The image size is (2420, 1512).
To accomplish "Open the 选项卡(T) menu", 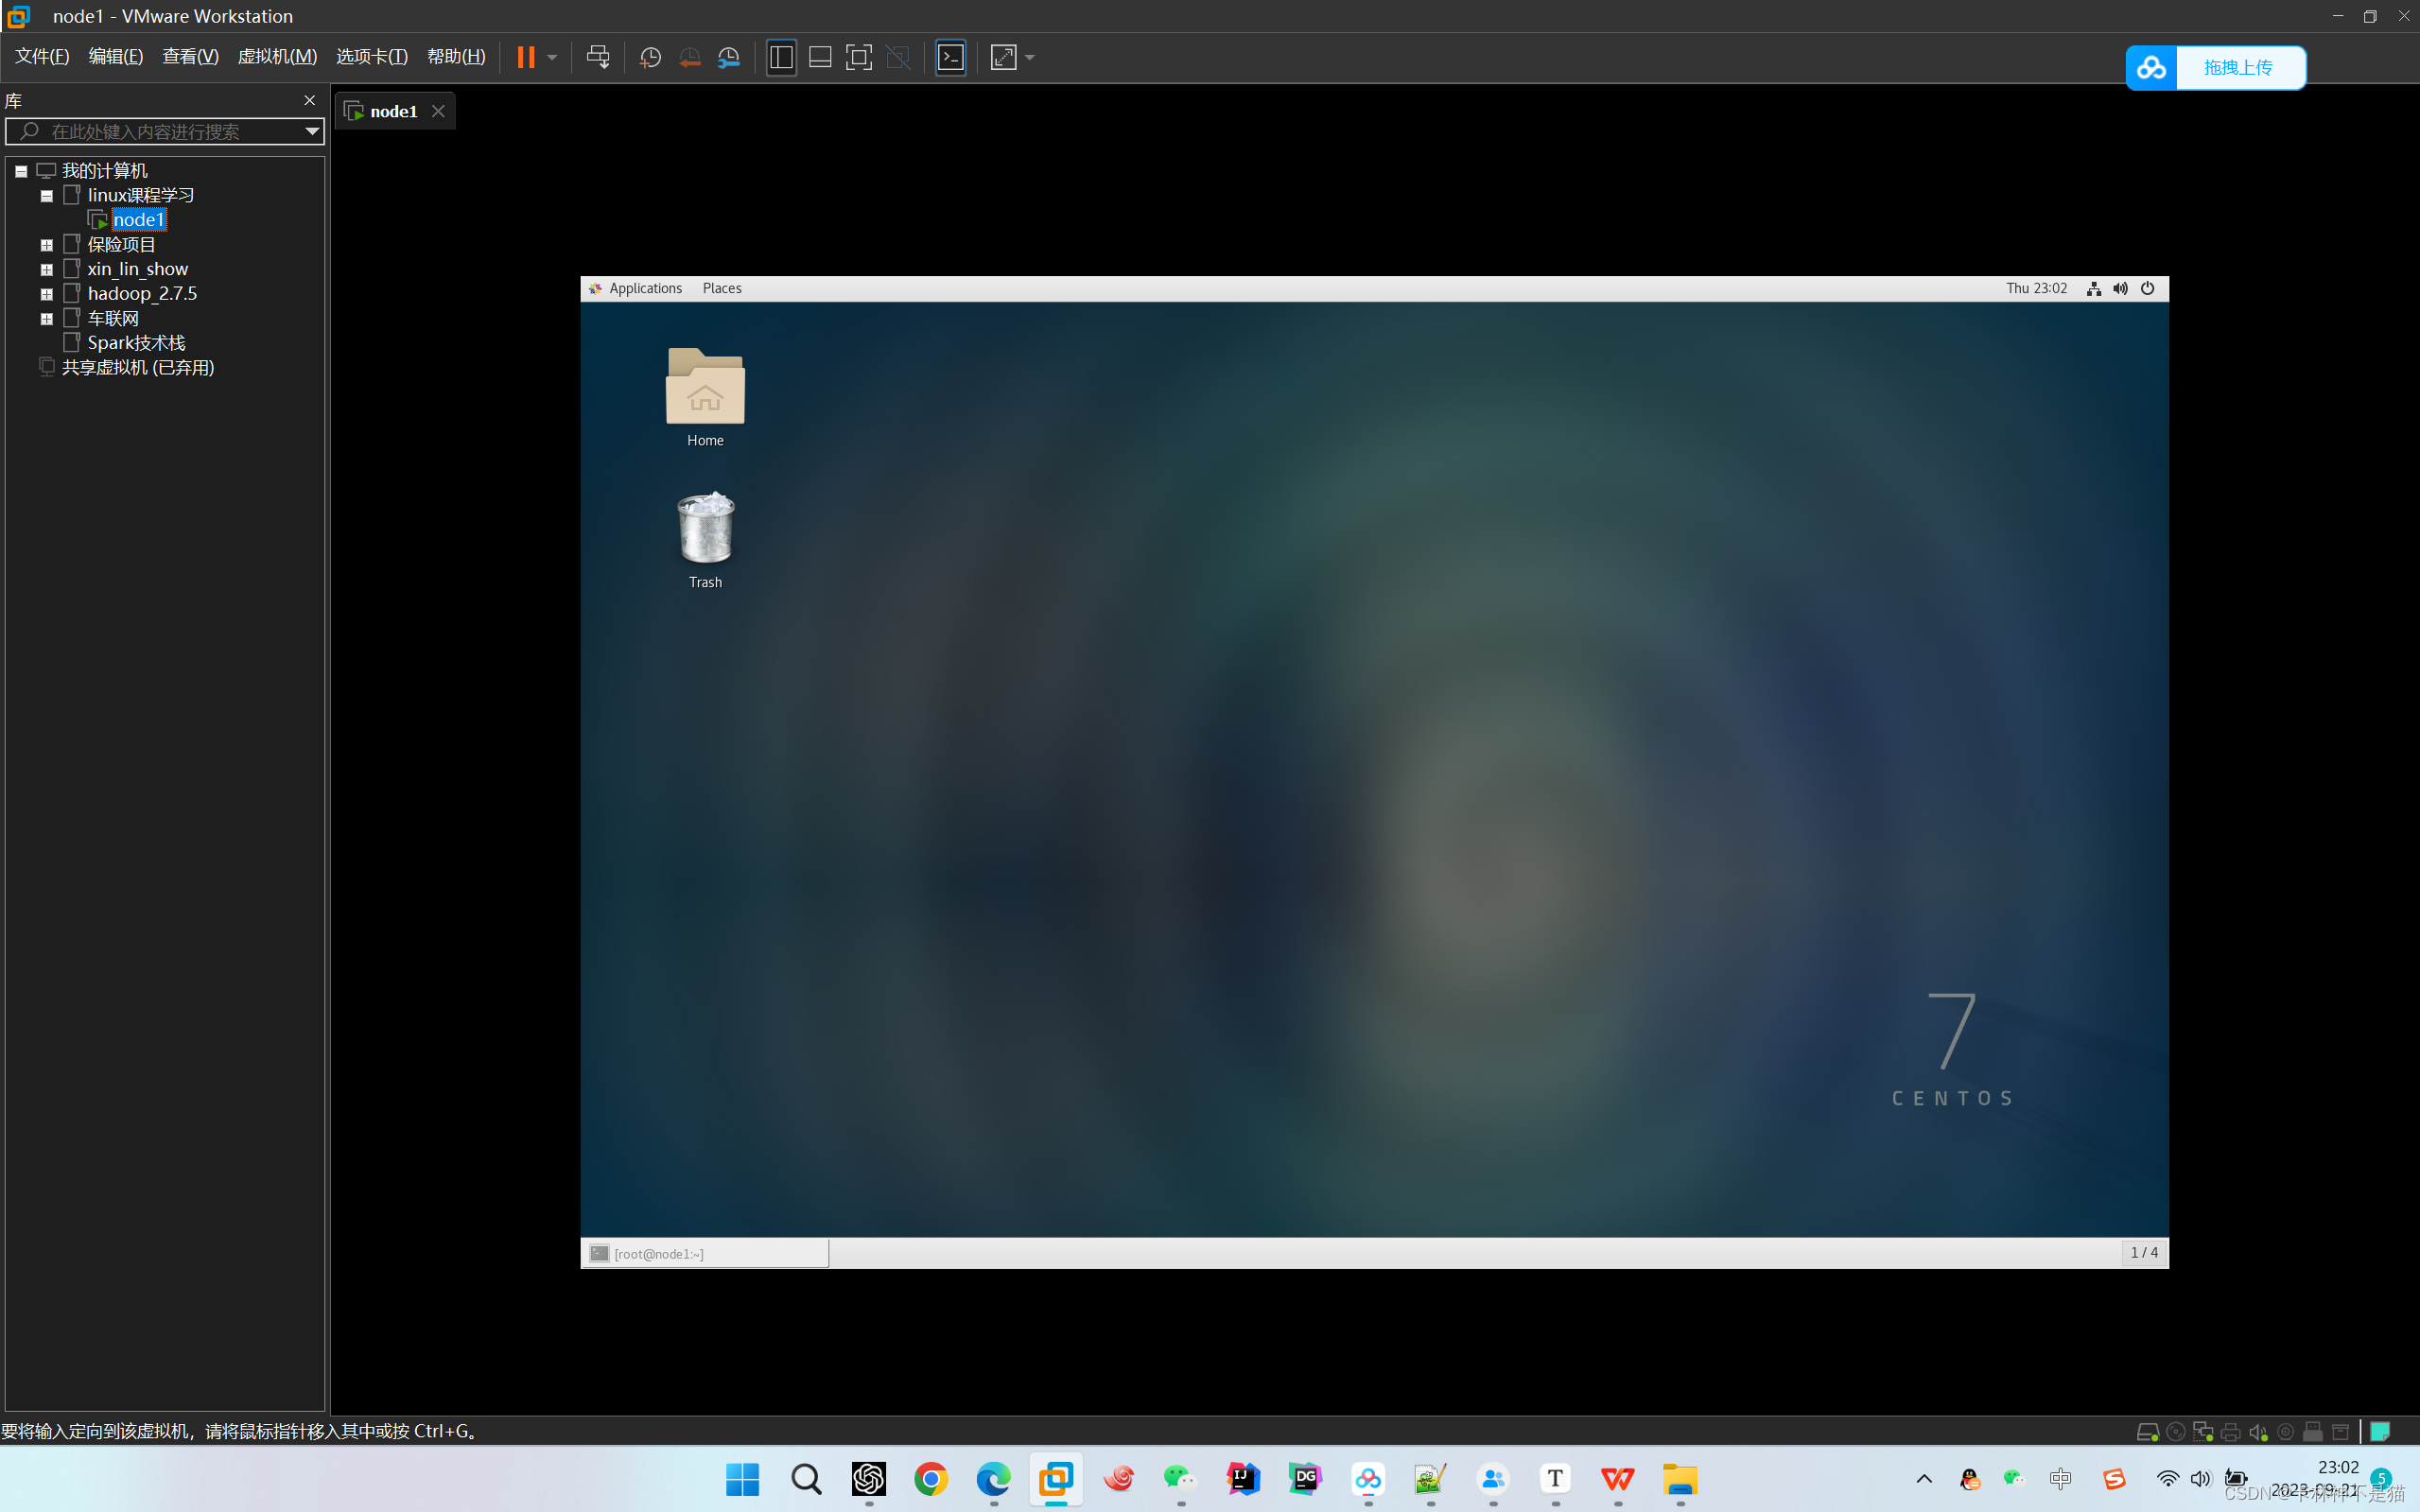I will click(372, 56).
